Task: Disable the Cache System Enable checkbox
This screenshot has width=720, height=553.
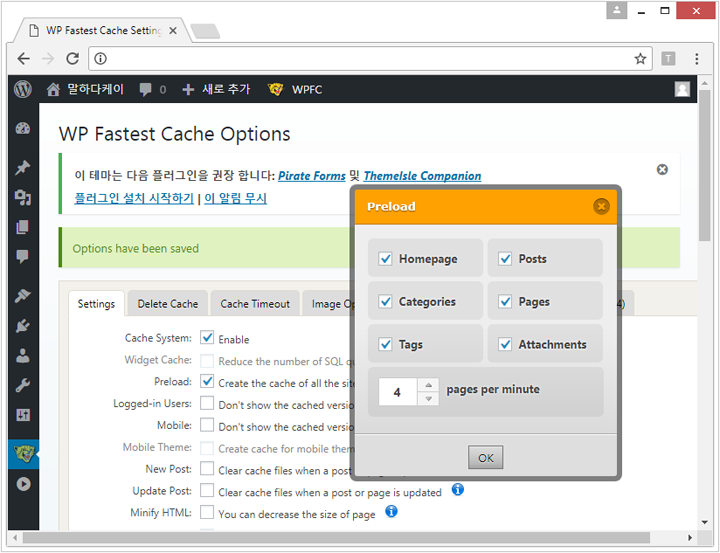Action: click(207, 338)
